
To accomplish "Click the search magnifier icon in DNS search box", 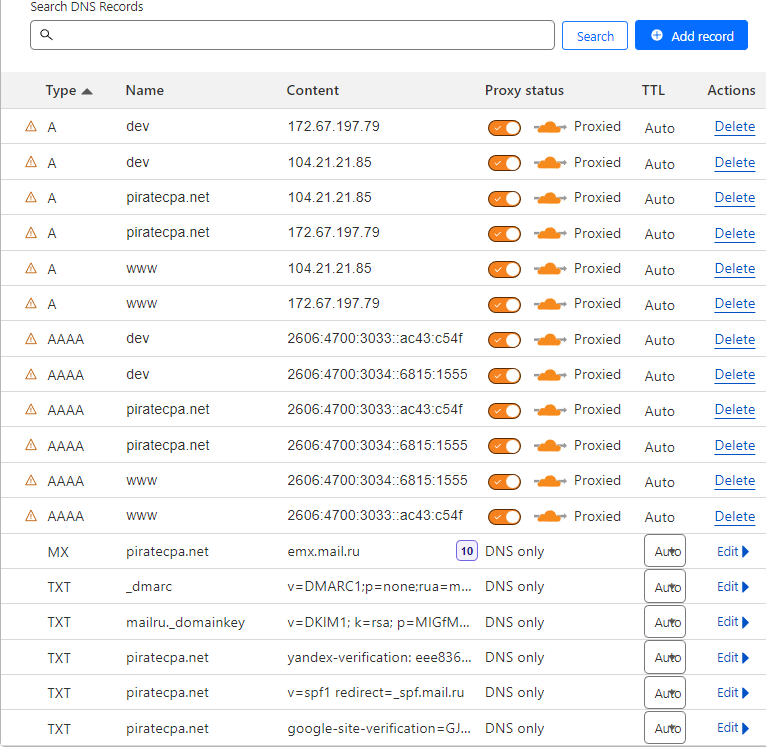I will [46, 35].
